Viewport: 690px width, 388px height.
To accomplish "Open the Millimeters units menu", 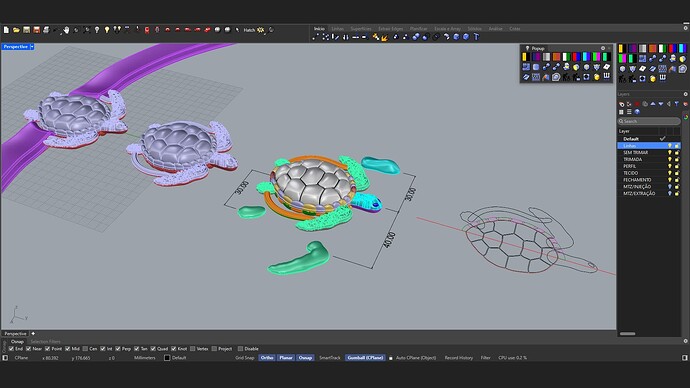I will coord(145,358).
